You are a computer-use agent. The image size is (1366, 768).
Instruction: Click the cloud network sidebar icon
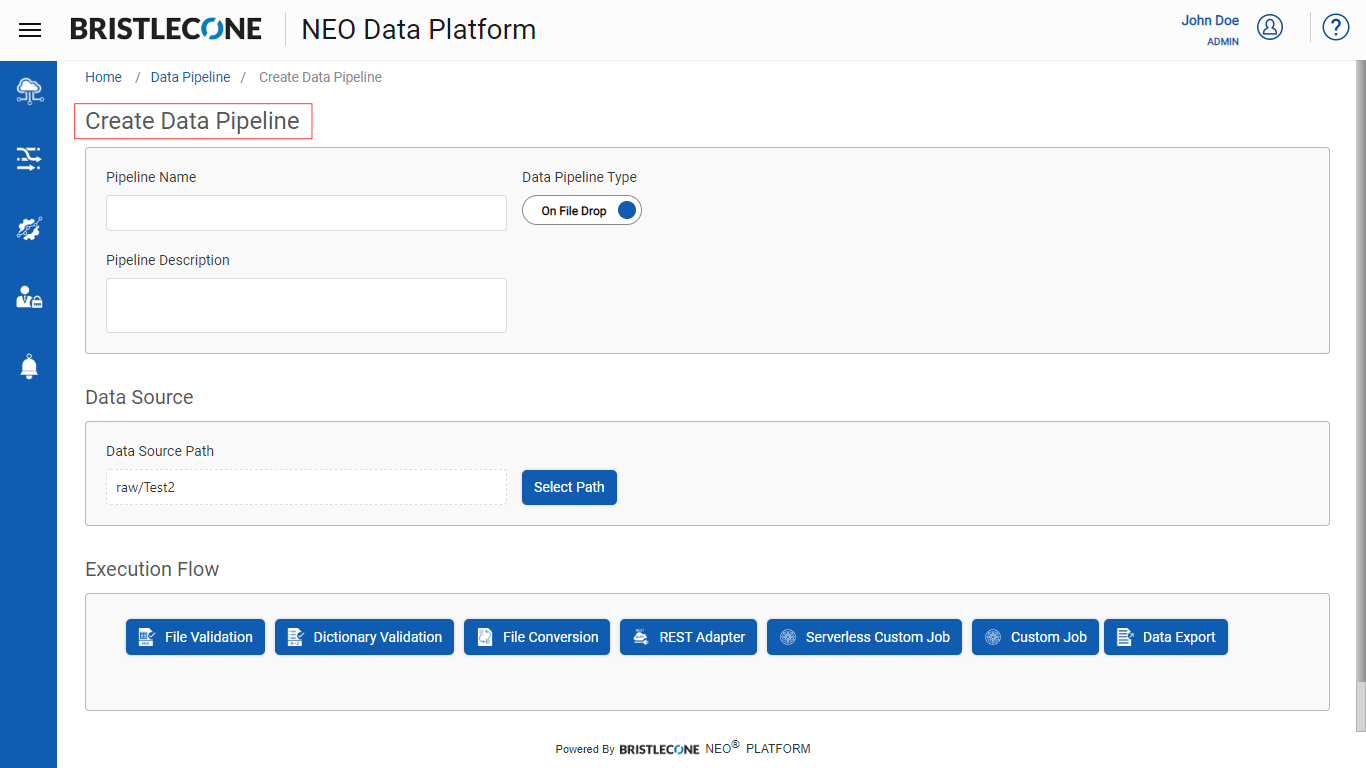click(29, 91)
